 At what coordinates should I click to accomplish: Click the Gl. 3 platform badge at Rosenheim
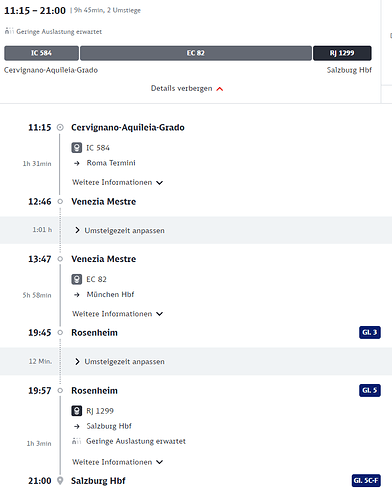coord(370,332)
